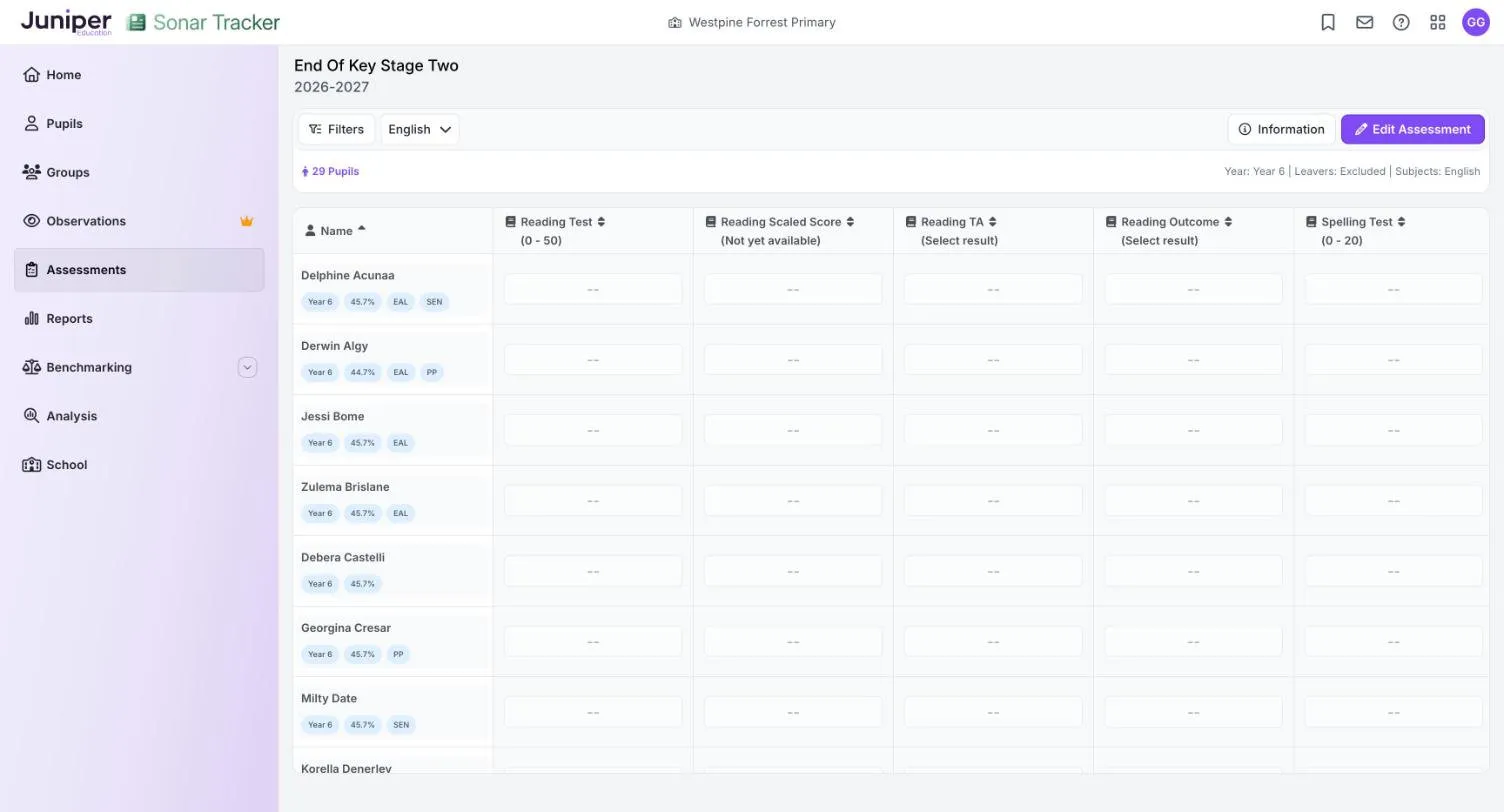The height and width of the screenshot is (812, 1504).
Task: Click pupil name Milty Date
Action: coord(329,699)
